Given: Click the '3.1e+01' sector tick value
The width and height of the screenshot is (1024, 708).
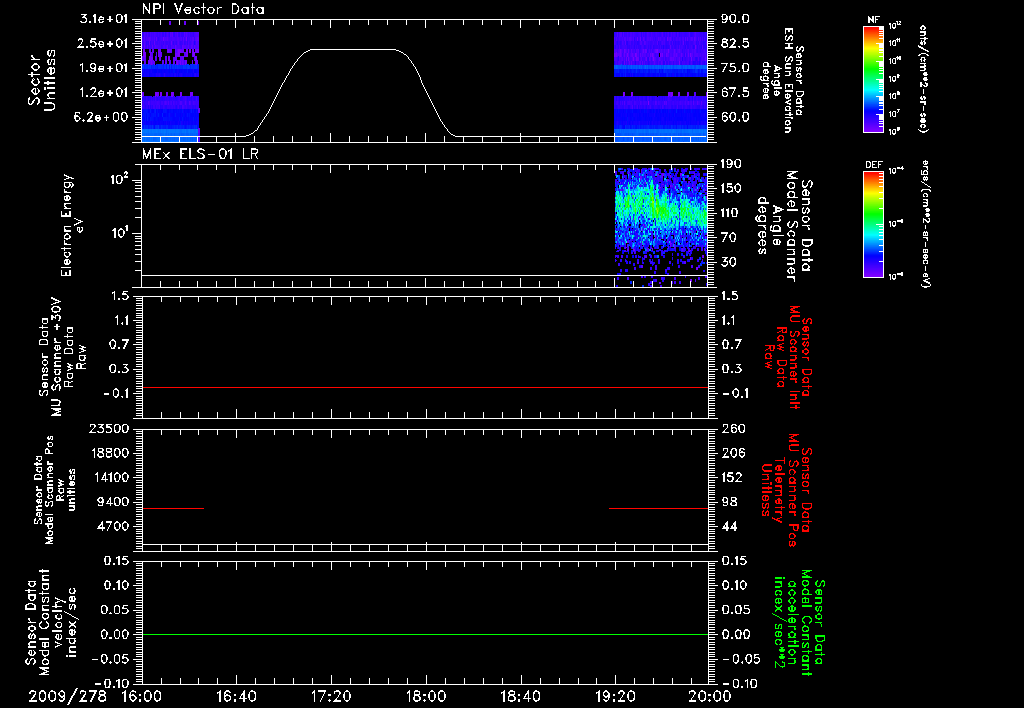Looking at the screenshot, I should (104, 19).
